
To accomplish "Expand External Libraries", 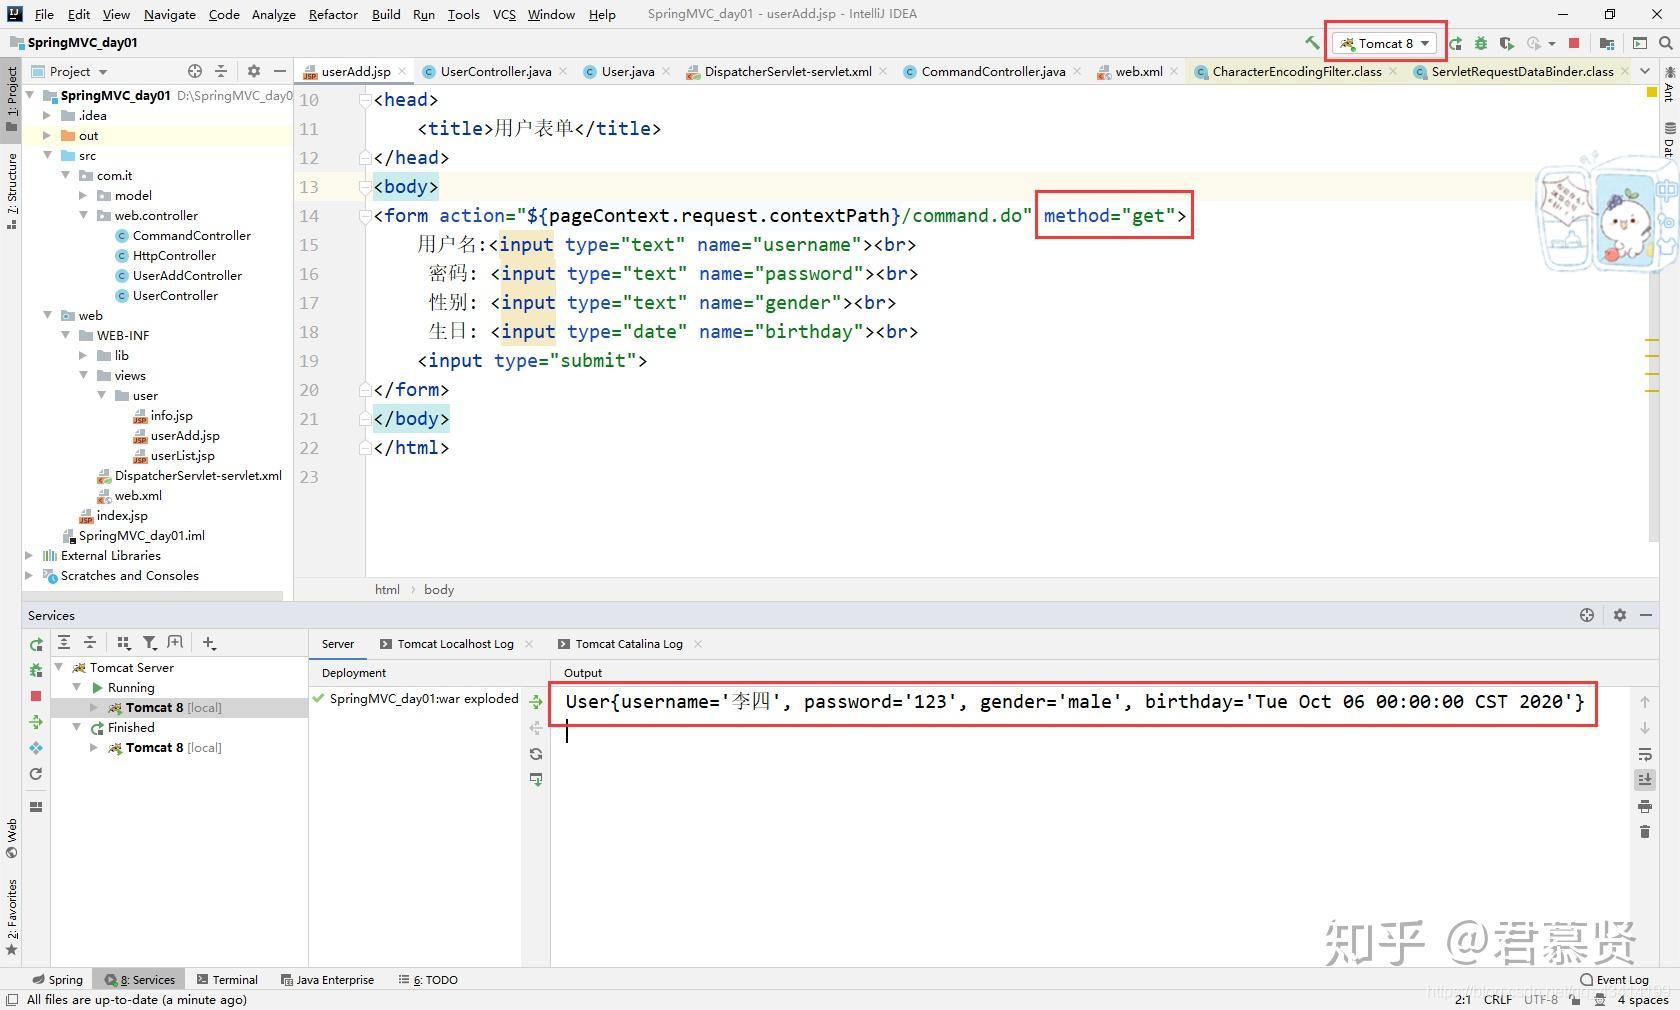I will [28, 556].
